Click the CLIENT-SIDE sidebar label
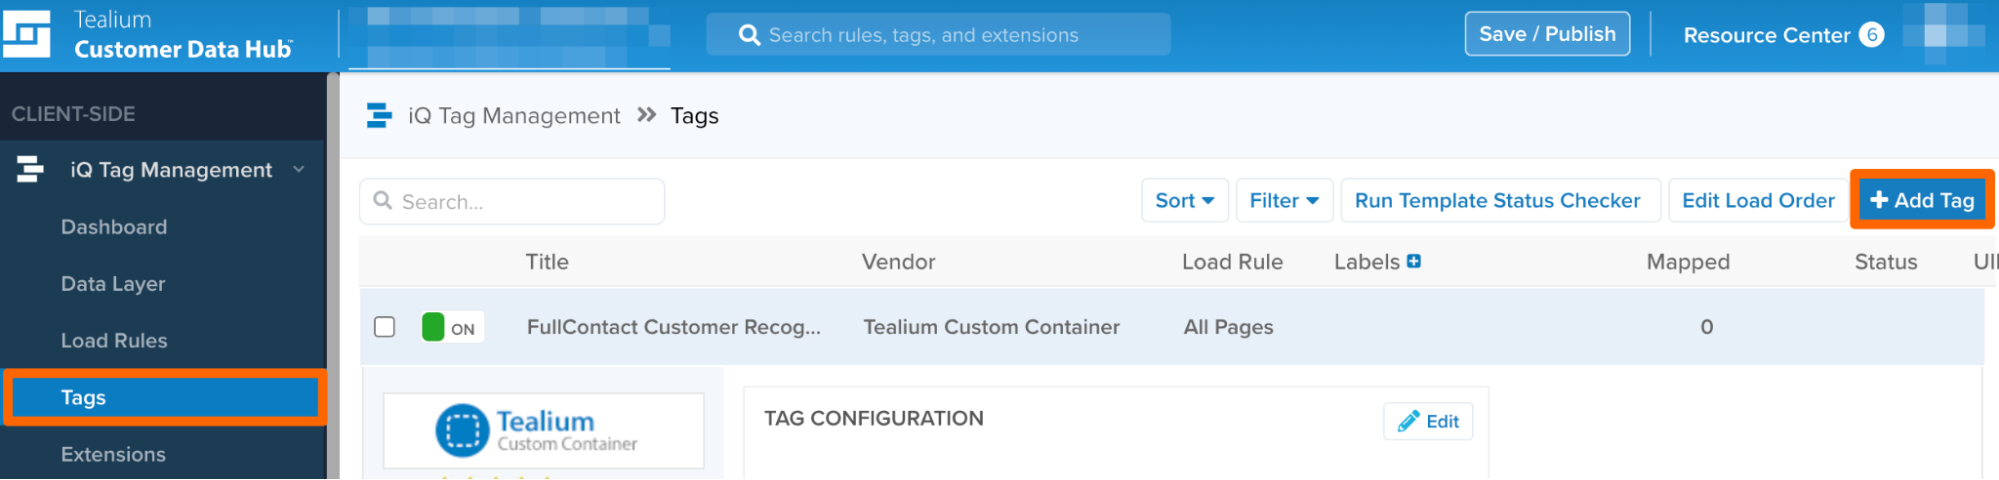1999x480 pixels. click(73, 114)
